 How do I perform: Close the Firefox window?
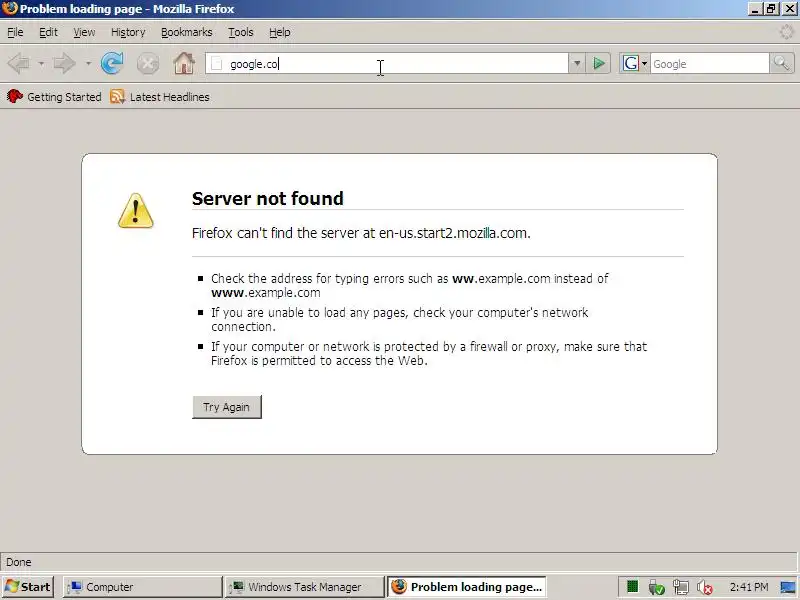789,9
